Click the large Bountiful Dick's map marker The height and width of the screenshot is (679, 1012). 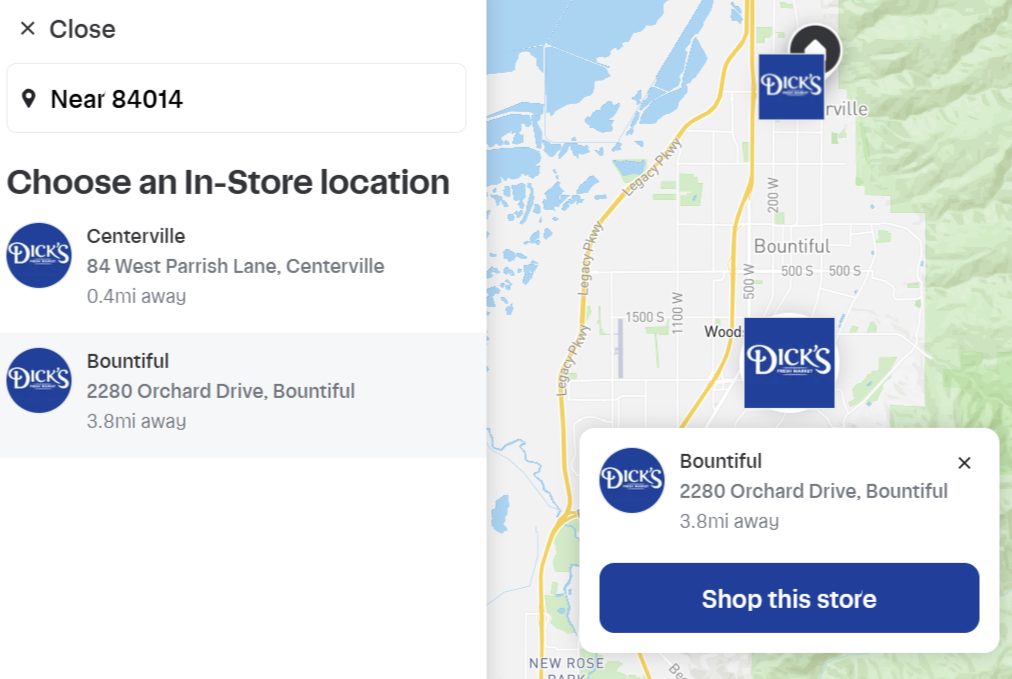point(789,362)
